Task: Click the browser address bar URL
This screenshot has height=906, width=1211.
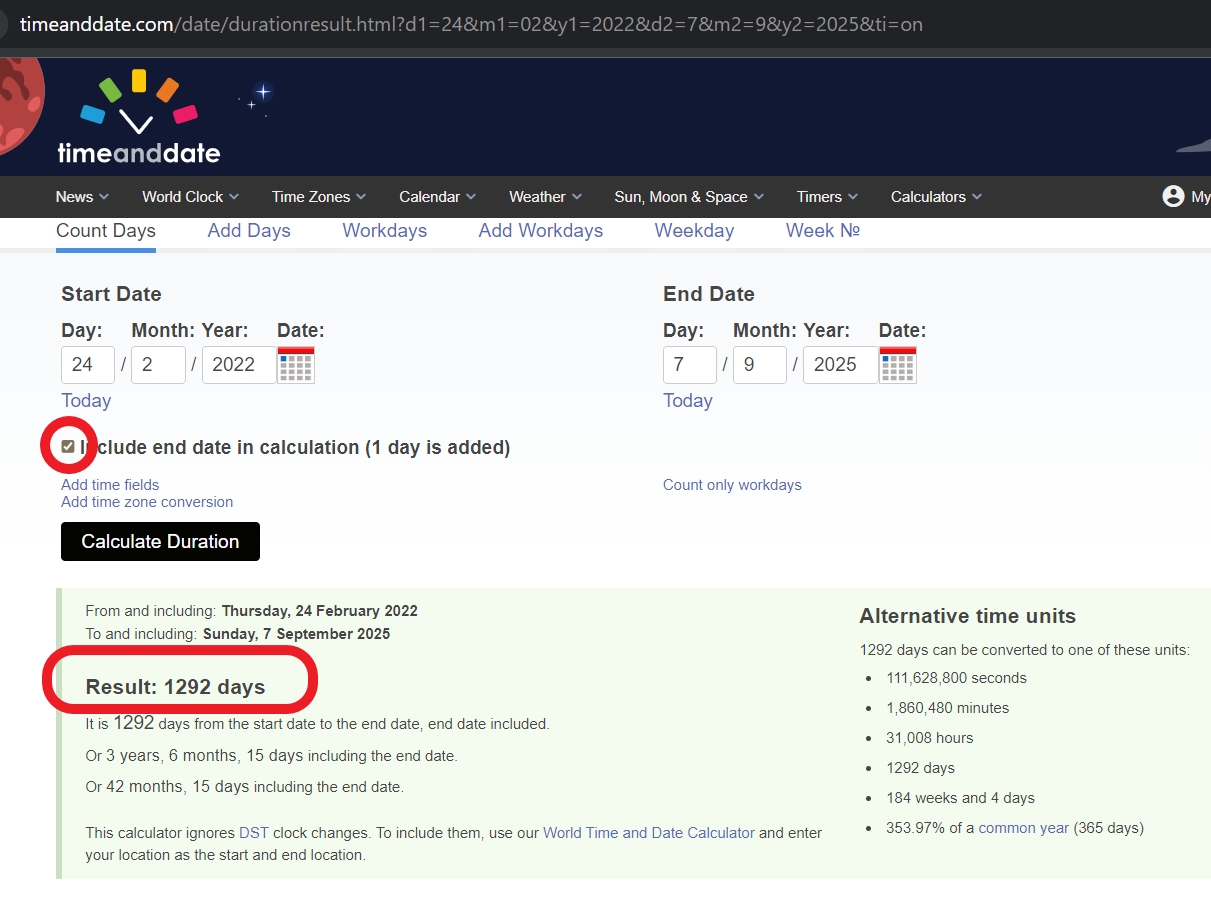Action: pos(471,24)
